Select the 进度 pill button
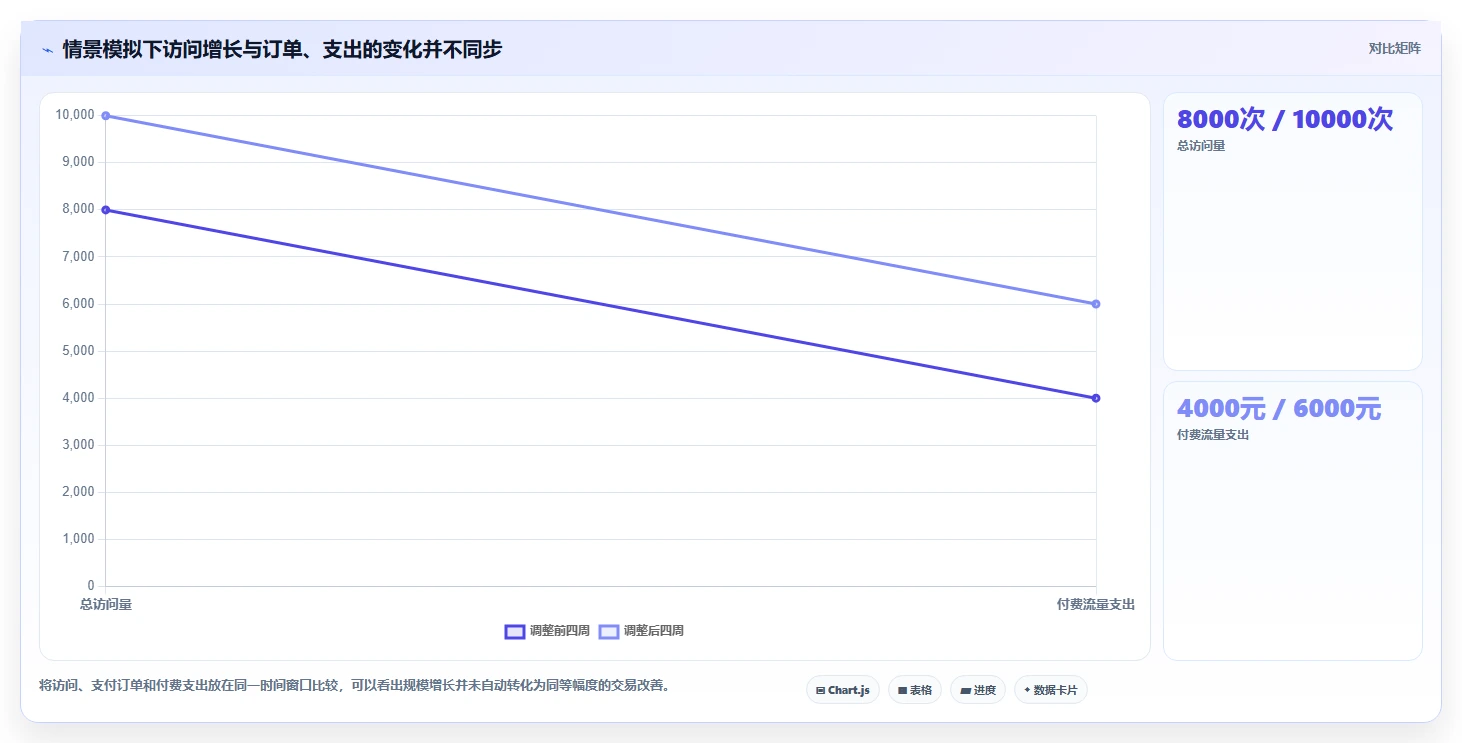Image resolution: width=1462 pixels, height=743 pixels. click(x=978, y=690)
